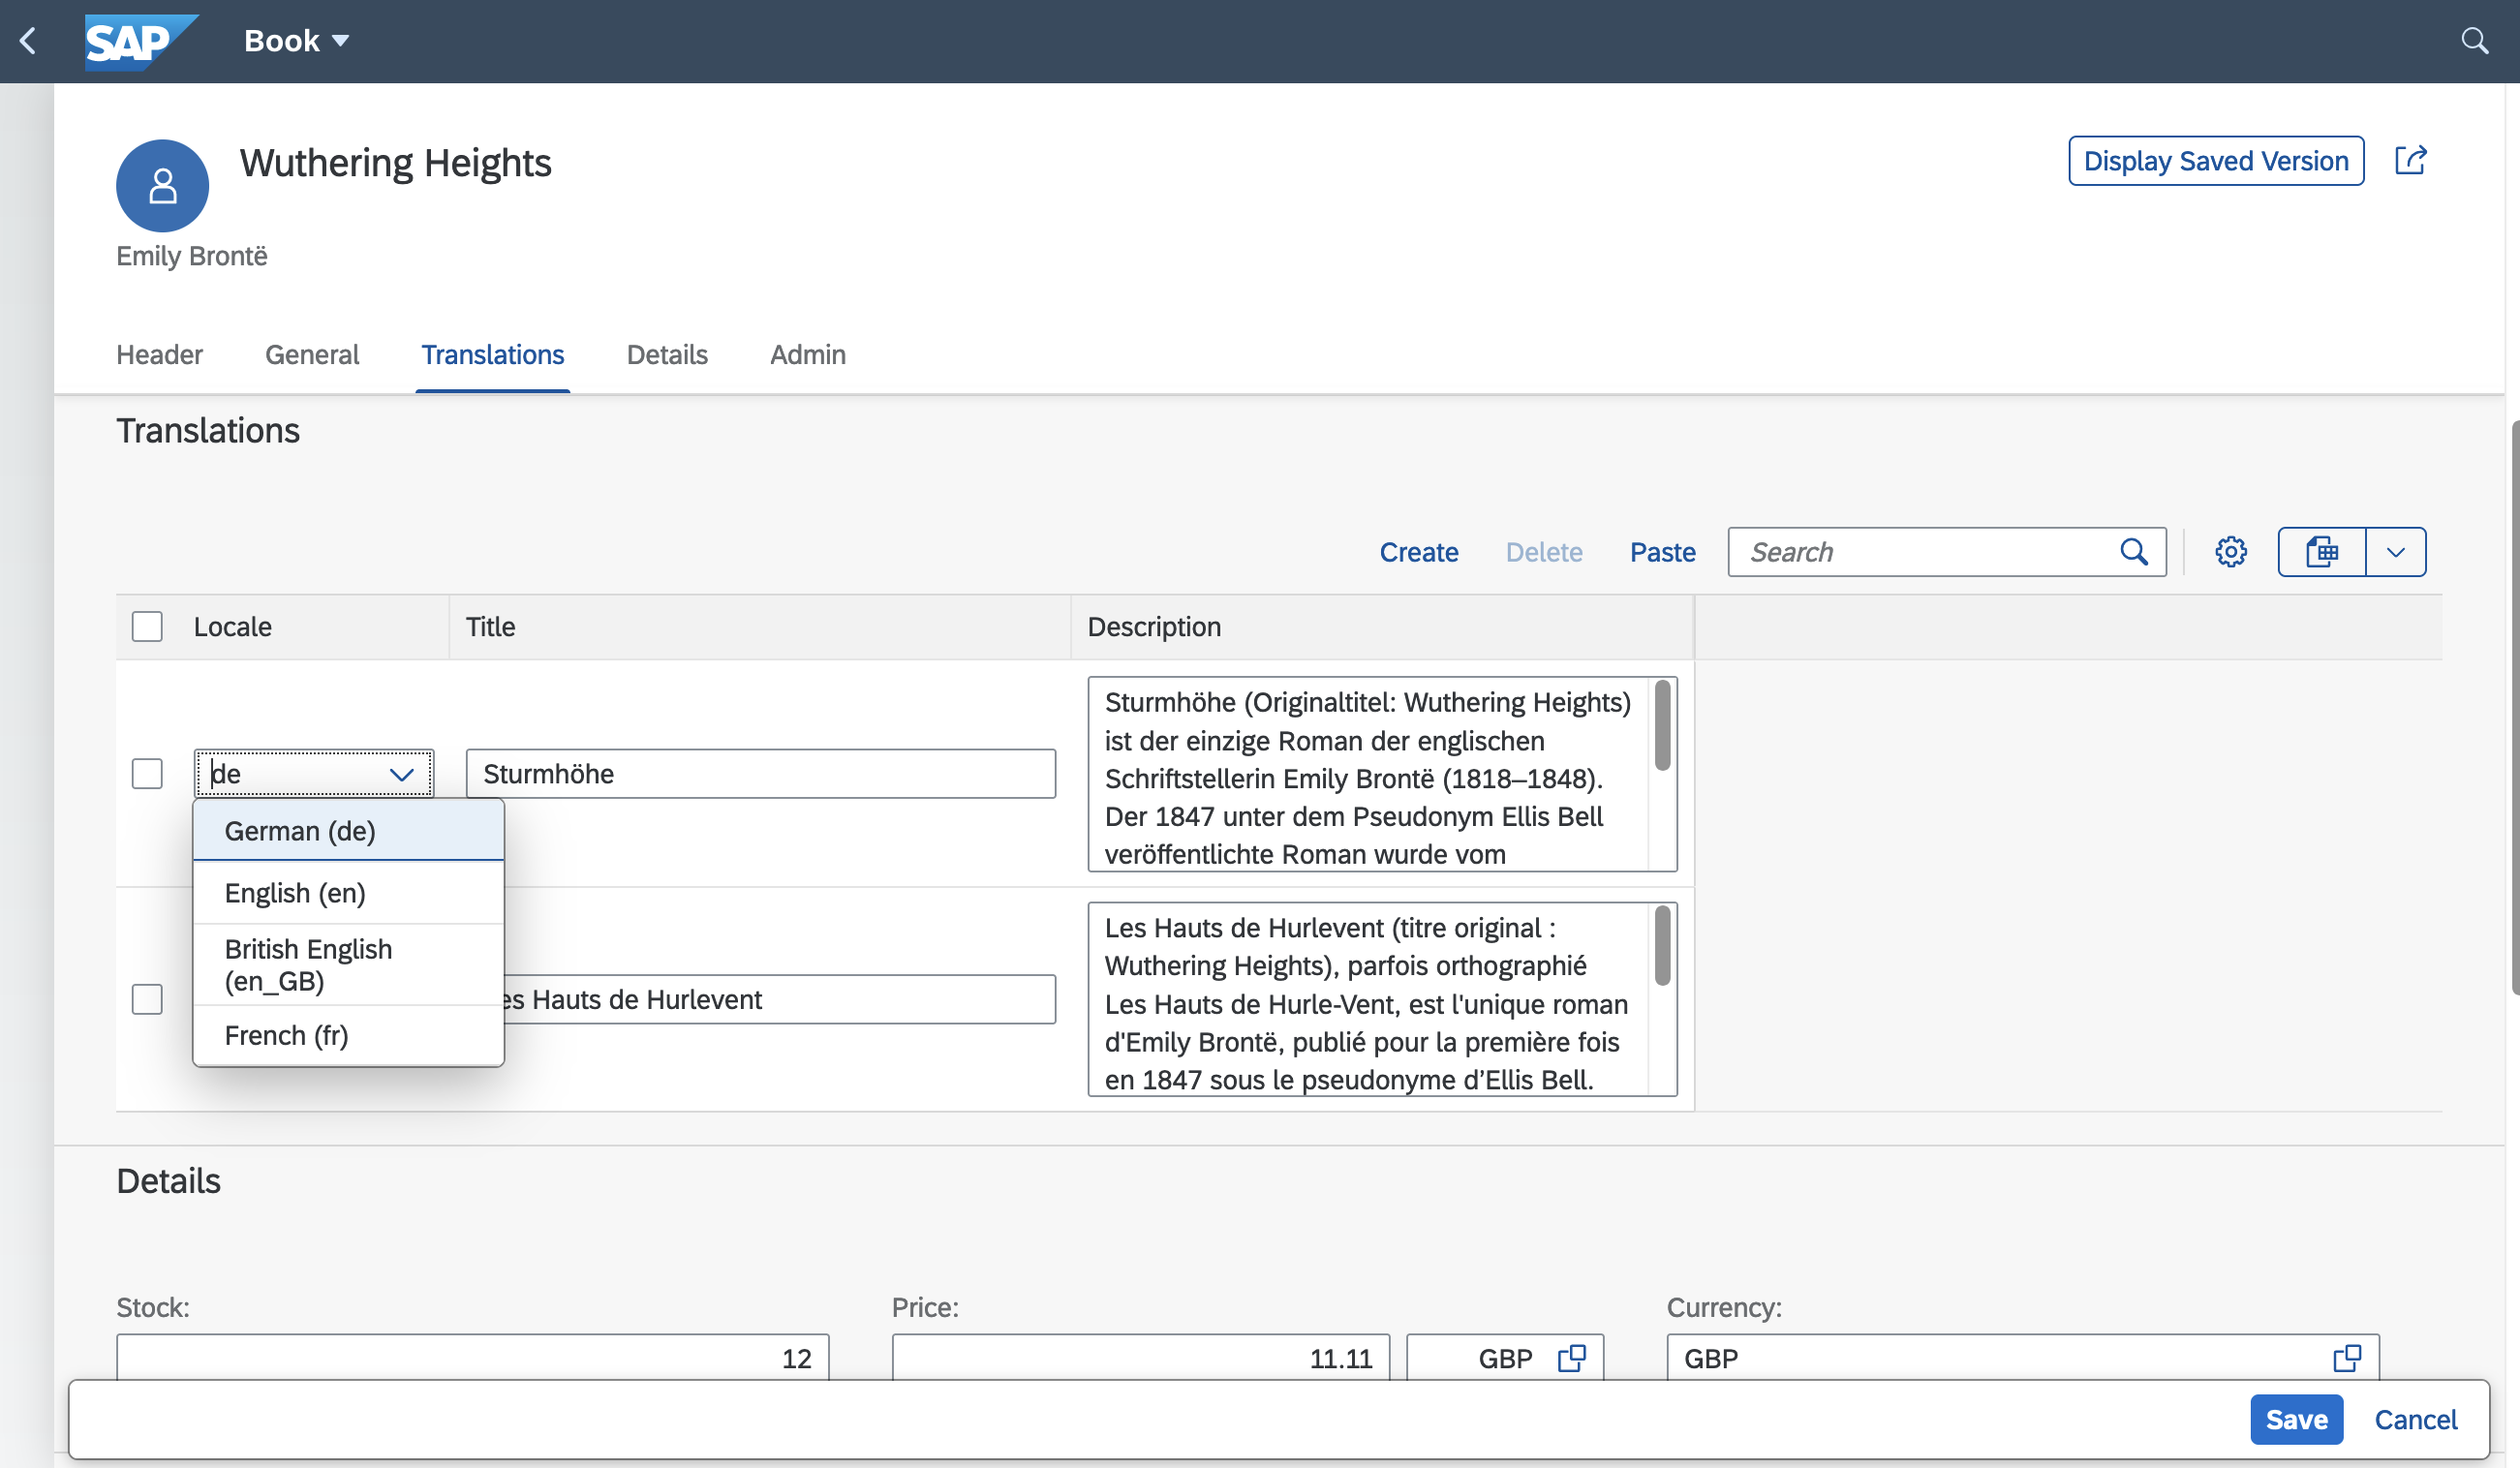This screenshot has height=1468, width=2520.
Task: Focus the Price field showing 11.11
Action: (x=1141, y=1358)
